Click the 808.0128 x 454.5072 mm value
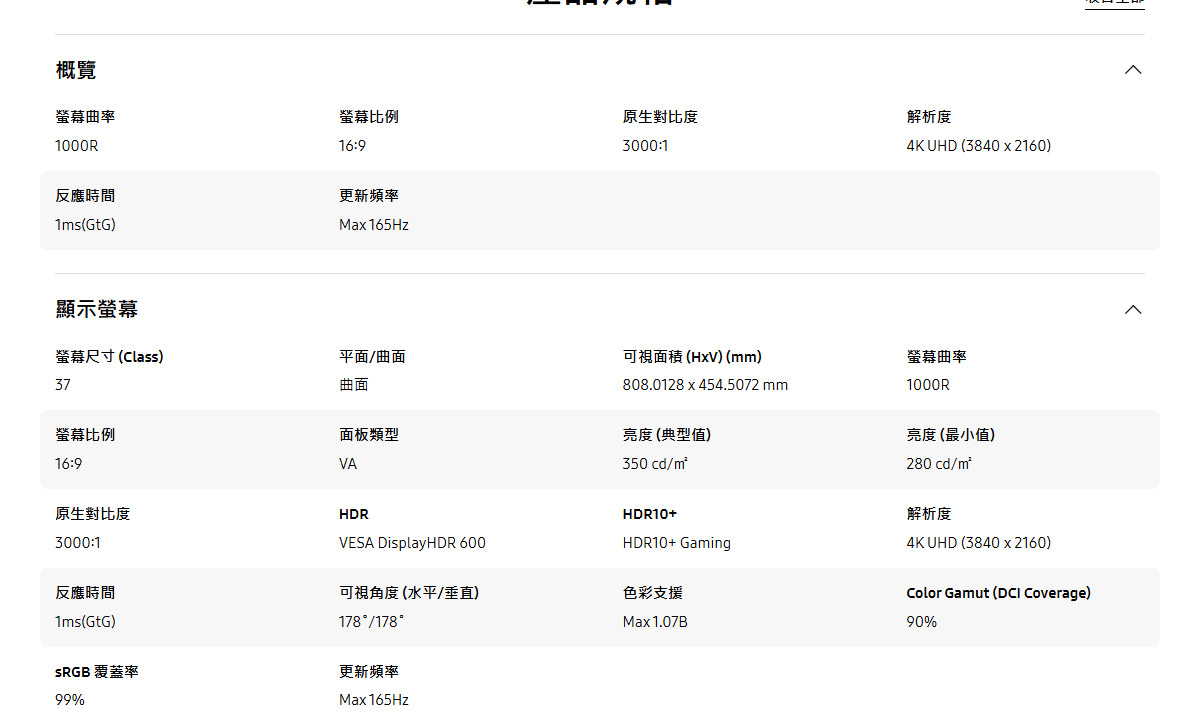Image resolution: width=1200 pixels, height=716 pixels. [x=705, y=385]
